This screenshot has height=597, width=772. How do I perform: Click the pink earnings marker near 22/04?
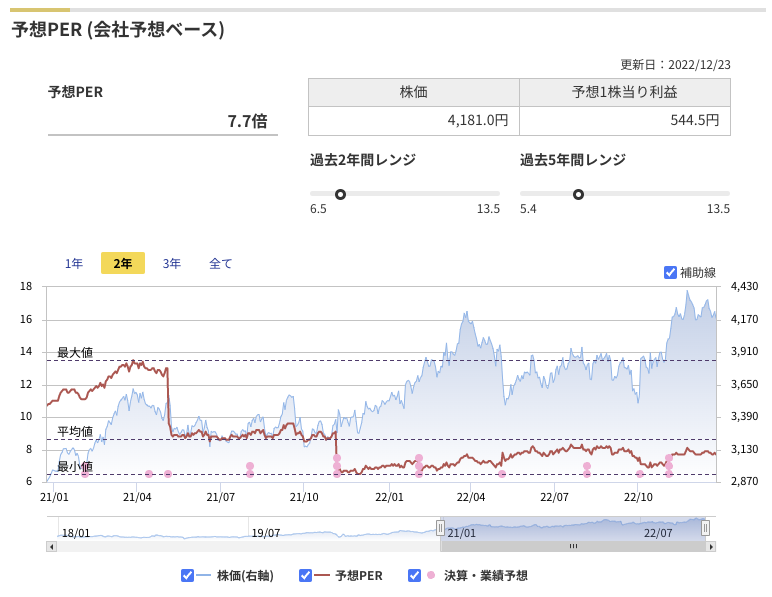502,474
